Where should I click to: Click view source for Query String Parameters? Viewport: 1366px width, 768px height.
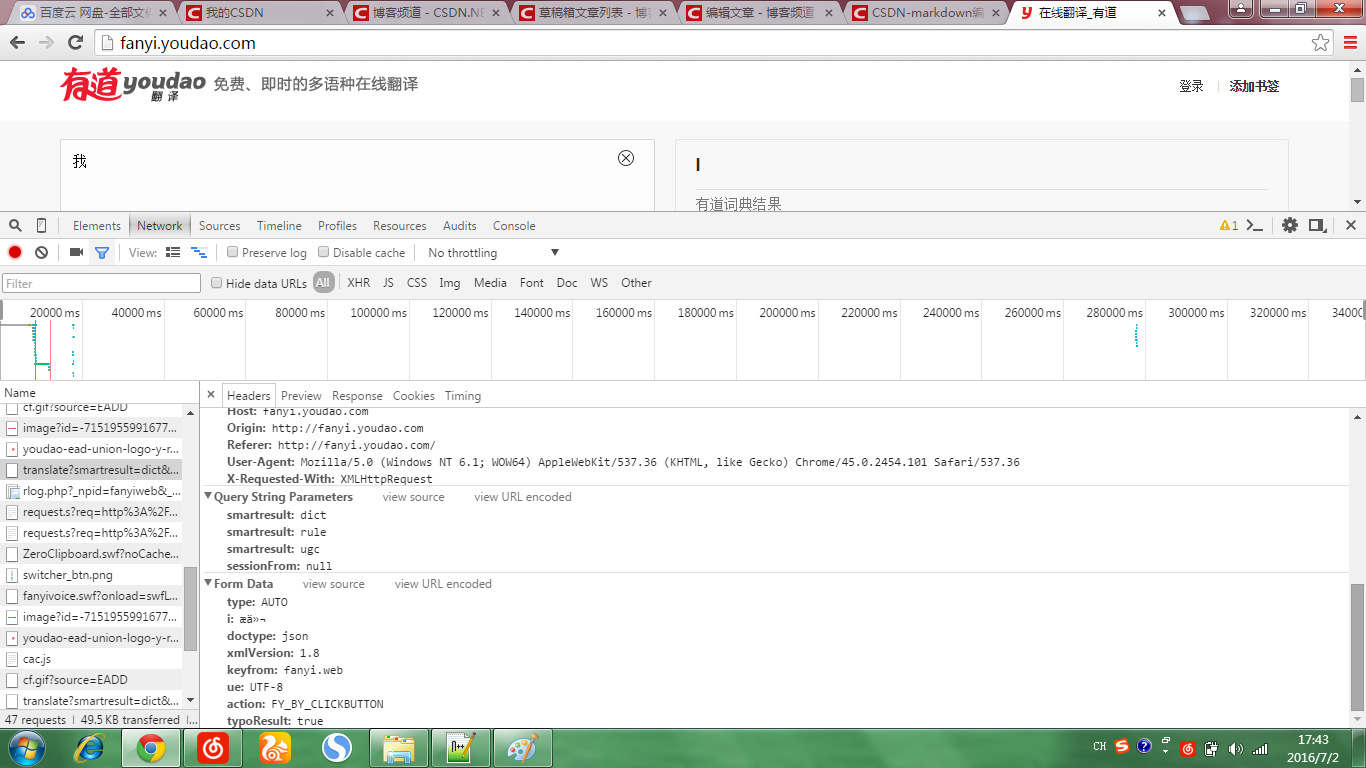413,497
